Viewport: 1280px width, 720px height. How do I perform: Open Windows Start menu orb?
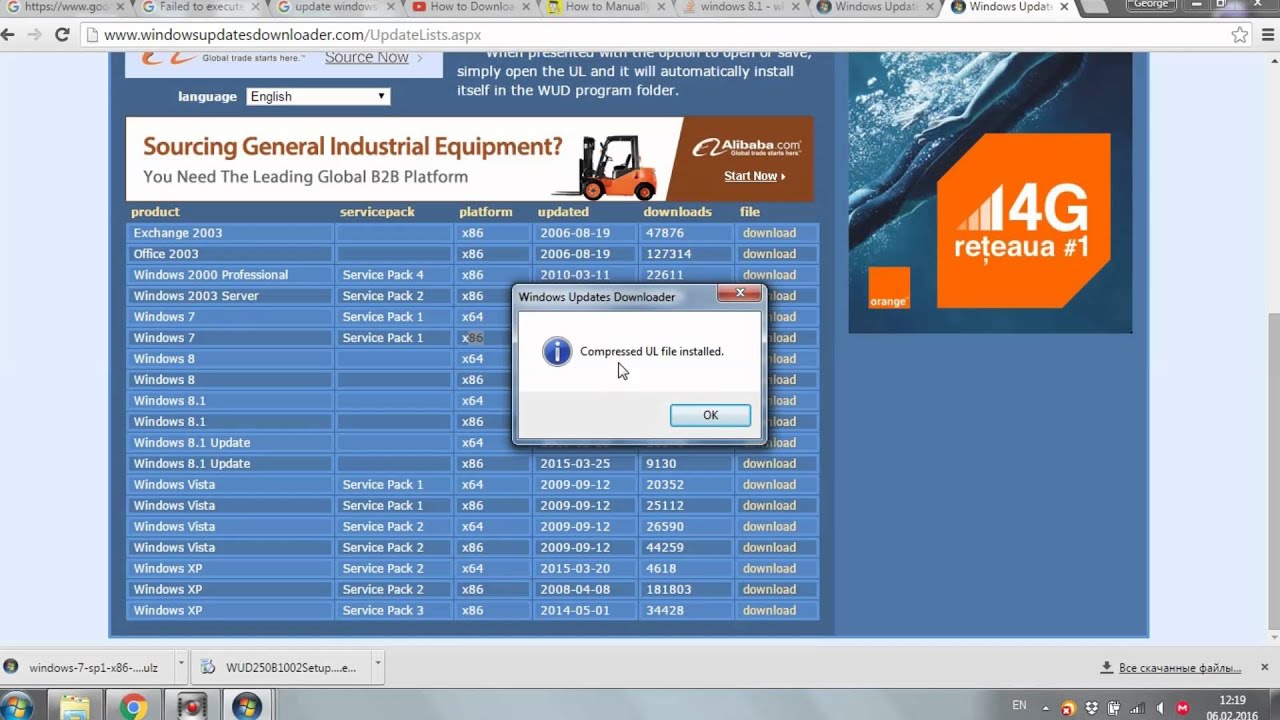pyautogui.click(x=16, y=707)
